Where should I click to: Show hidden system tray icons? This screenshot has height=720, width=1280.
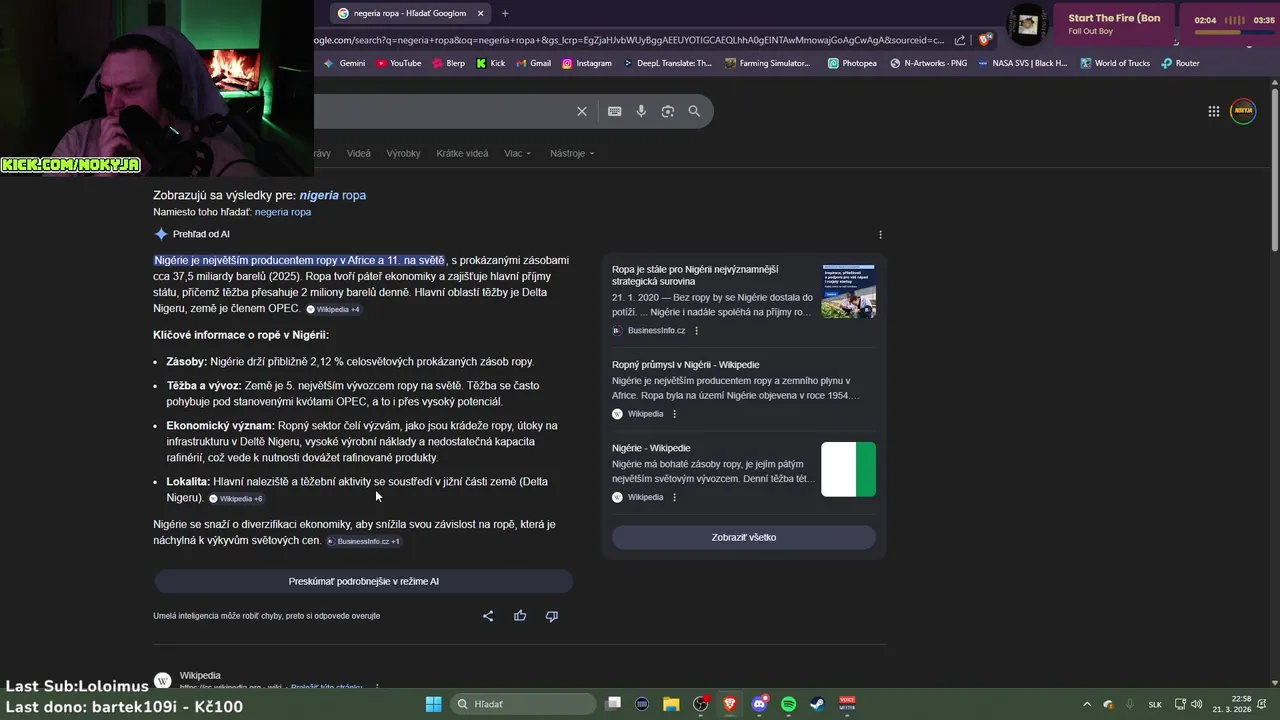click(1087, 704)
